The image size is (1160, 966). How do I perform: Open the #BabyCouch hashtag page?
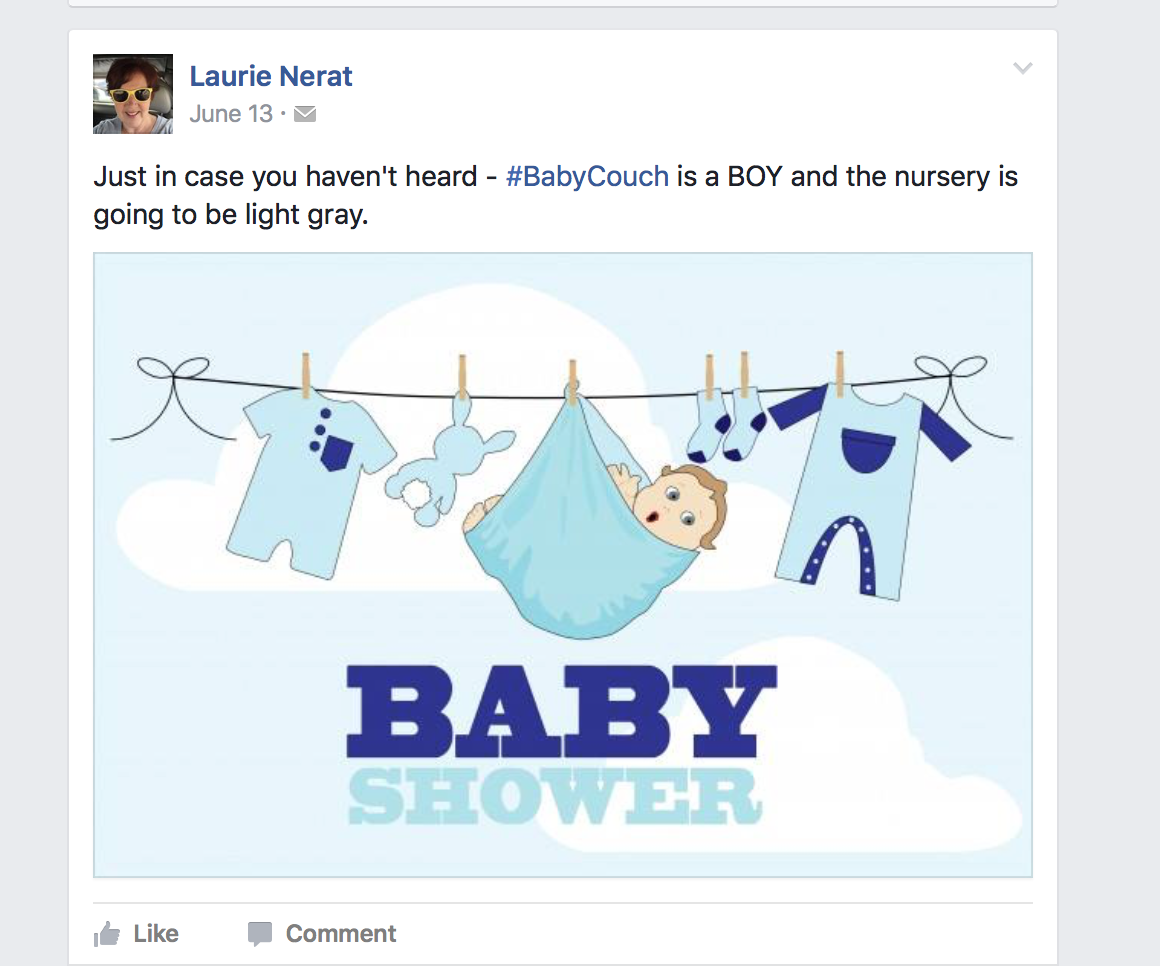(588, 176)
